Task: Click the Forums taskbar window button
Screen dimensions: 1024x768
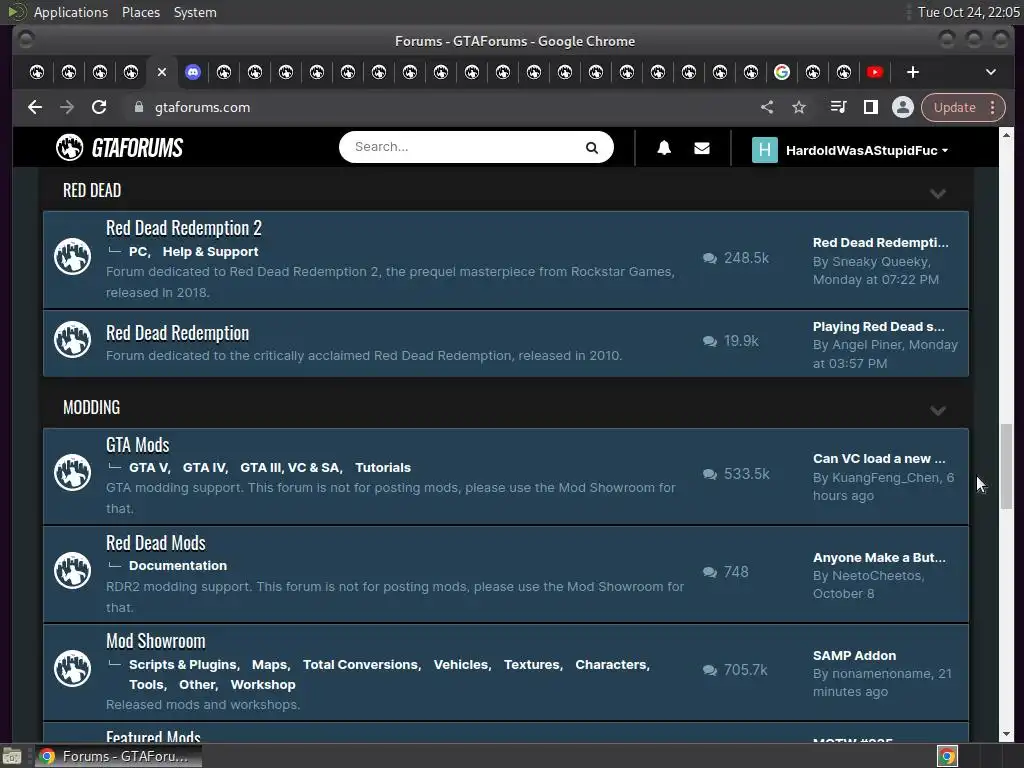Action: point(118,756)
